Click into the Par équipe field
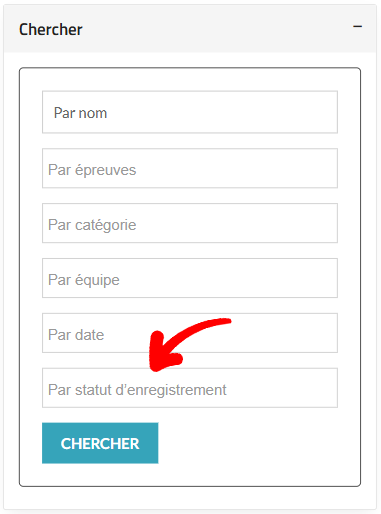The image size is (381, 514). point(190,278)
